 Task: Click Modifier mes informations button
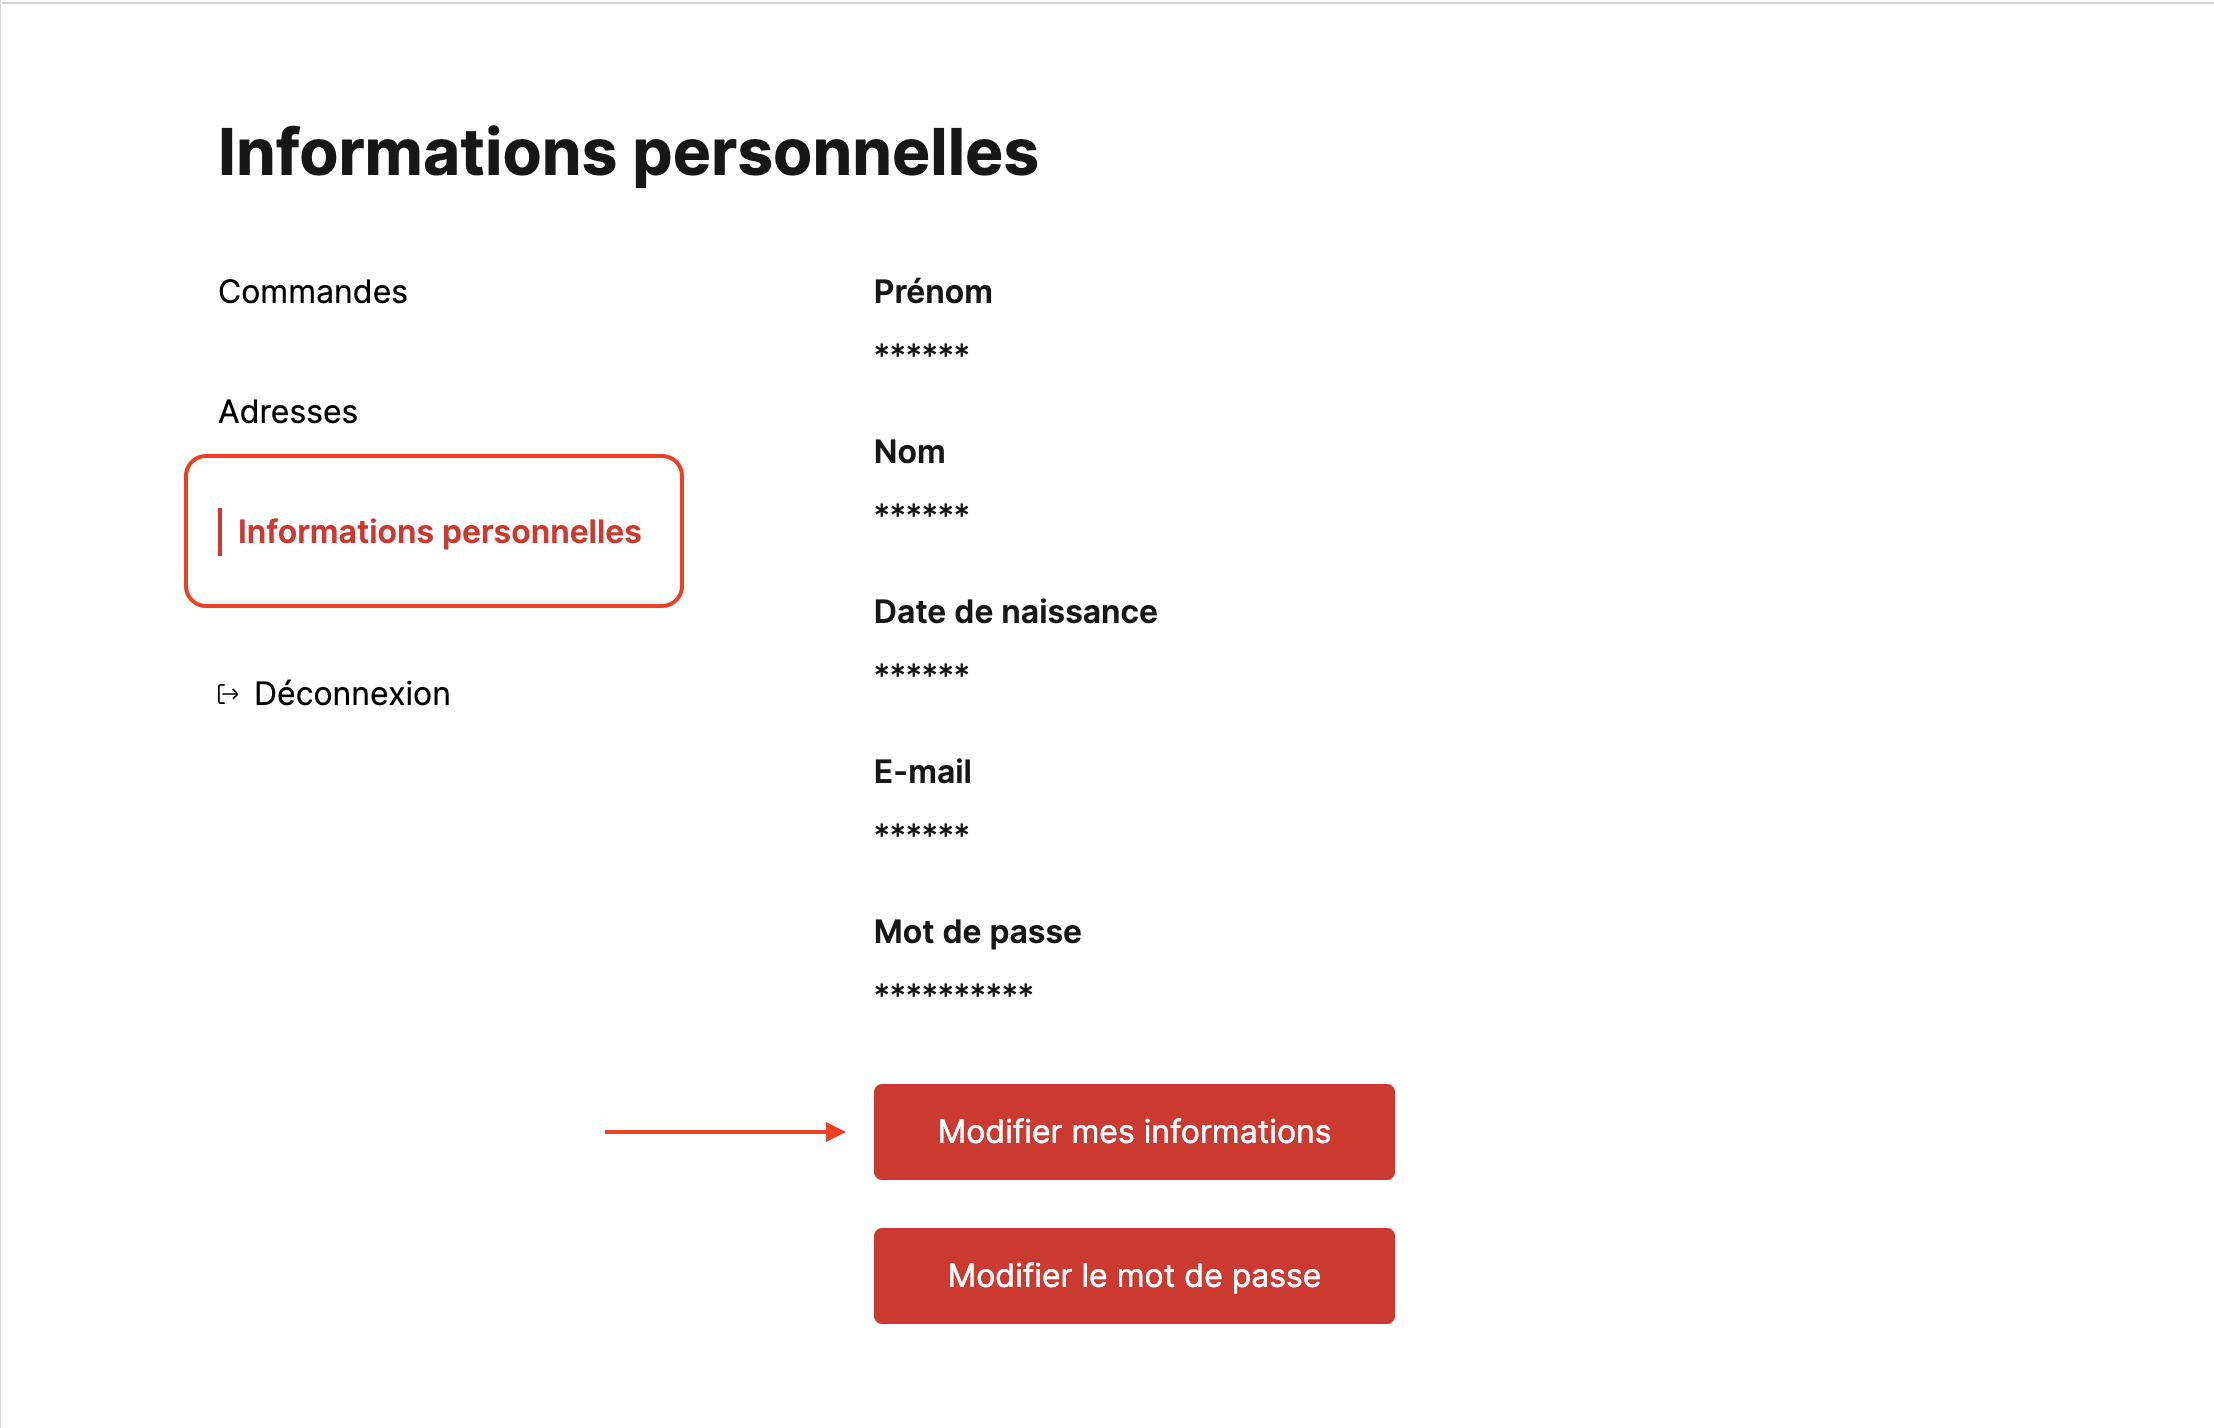pyautogui.click(x=1134, y=1132)
